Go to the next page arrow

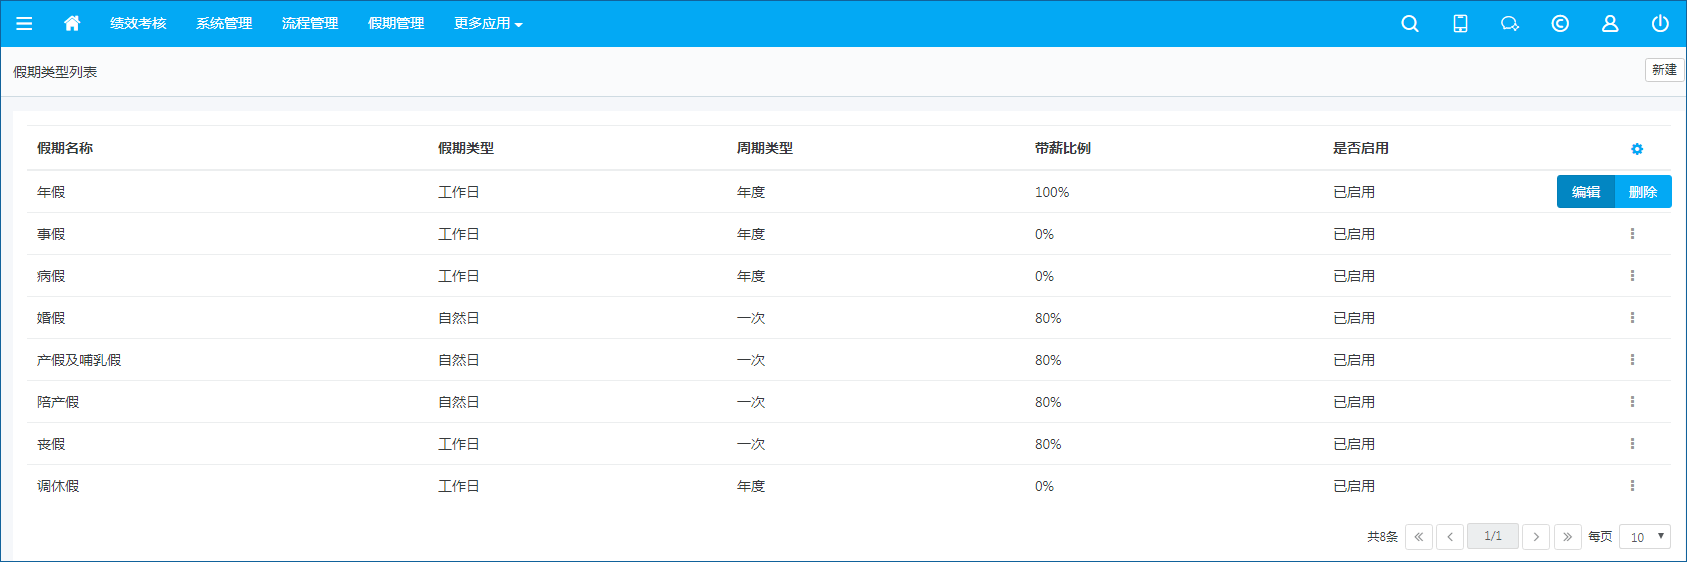pyautogui.click(x=1536, y=537)
